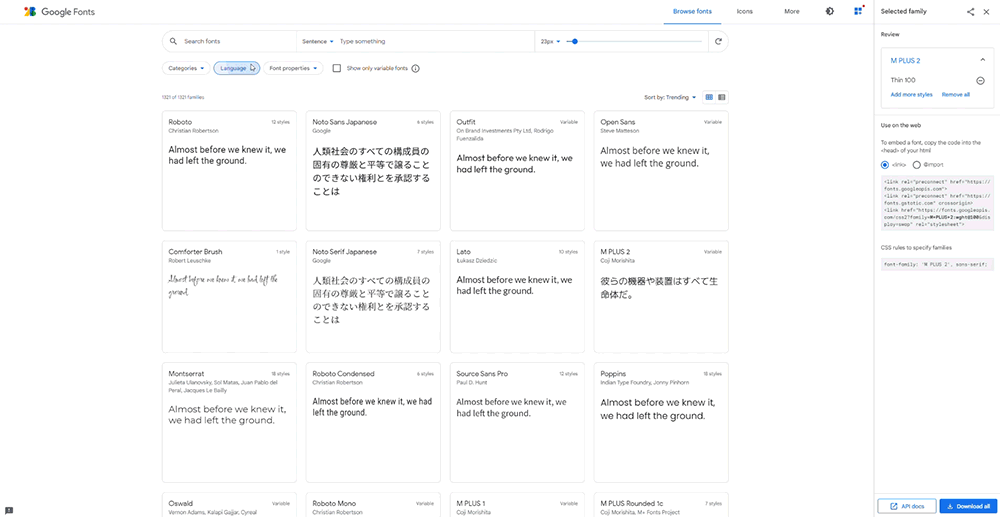Click the Google Fonts logo

(x=59, y=11)
